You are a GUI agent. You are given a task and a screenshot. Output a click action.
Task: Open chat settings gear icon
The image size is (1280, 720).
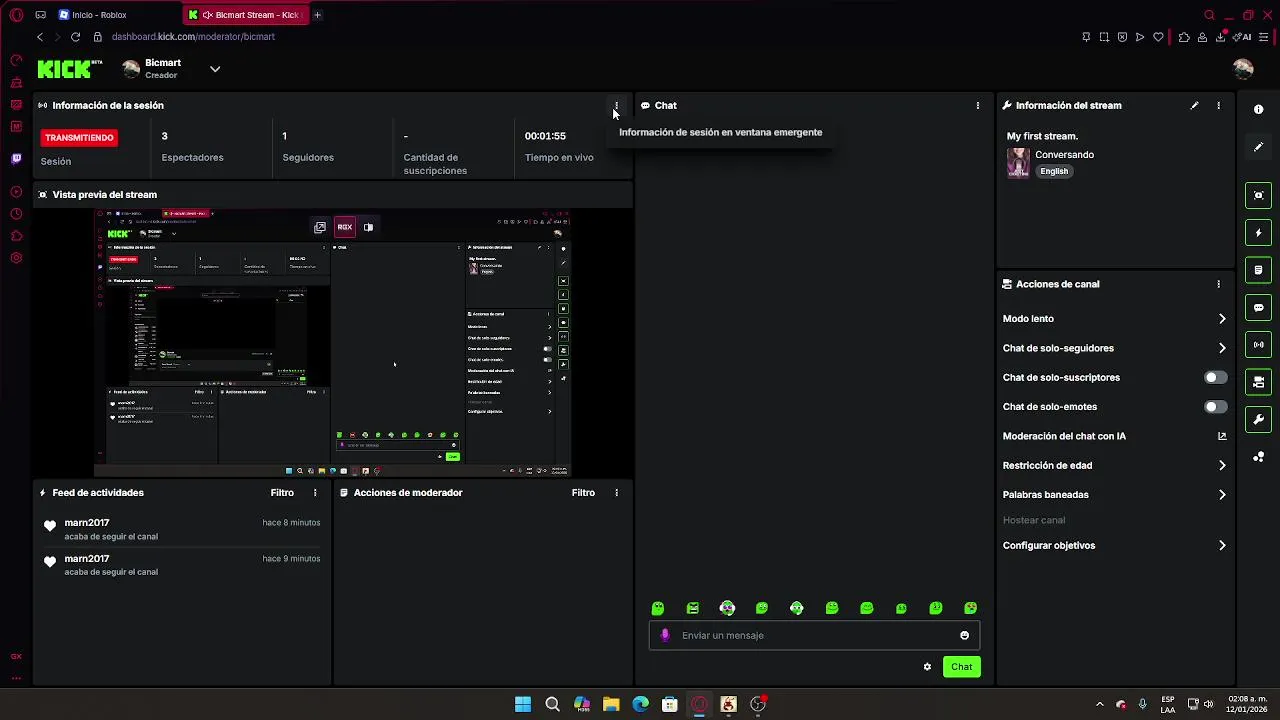[927, 667]
